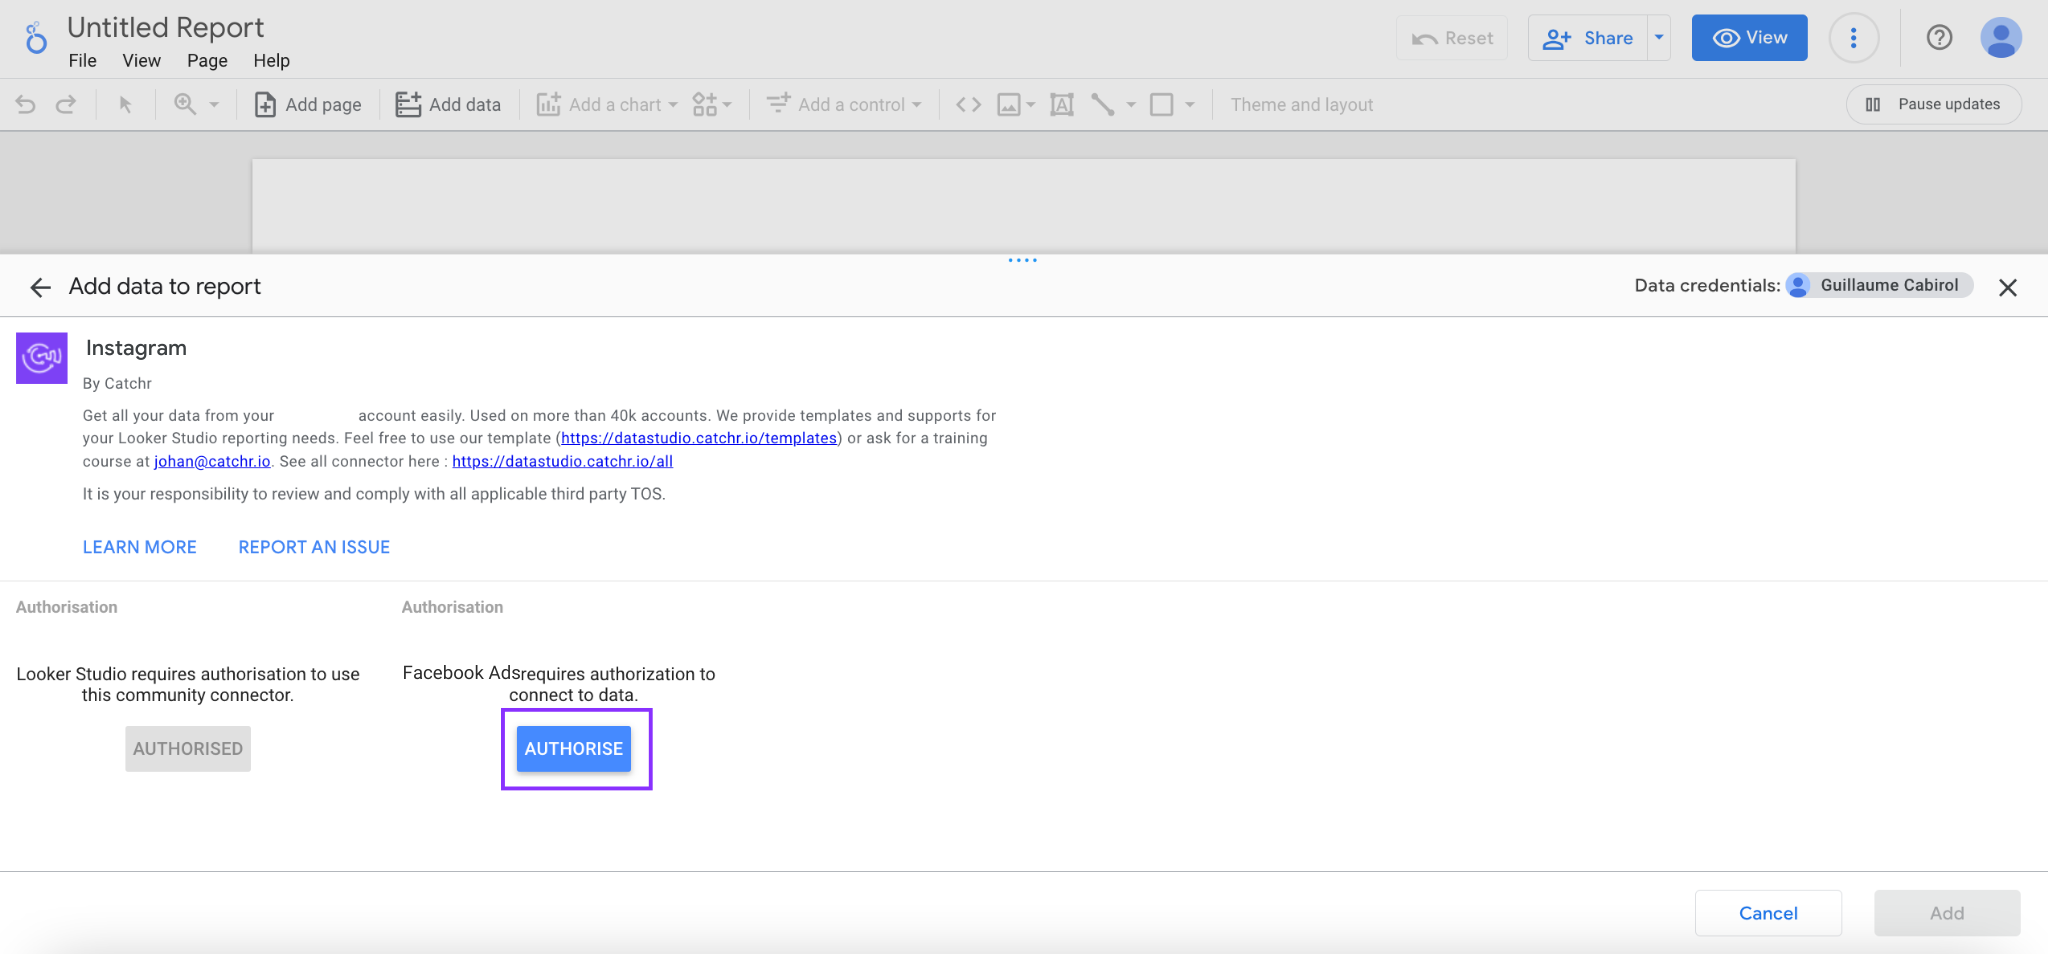Open the datastudio.catchr.io templates link

(698, 438)
